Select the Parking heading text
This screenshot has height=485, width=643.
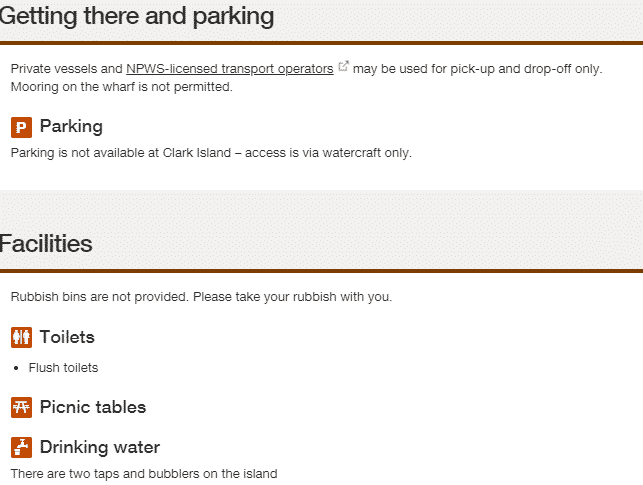tap(71, 126)
